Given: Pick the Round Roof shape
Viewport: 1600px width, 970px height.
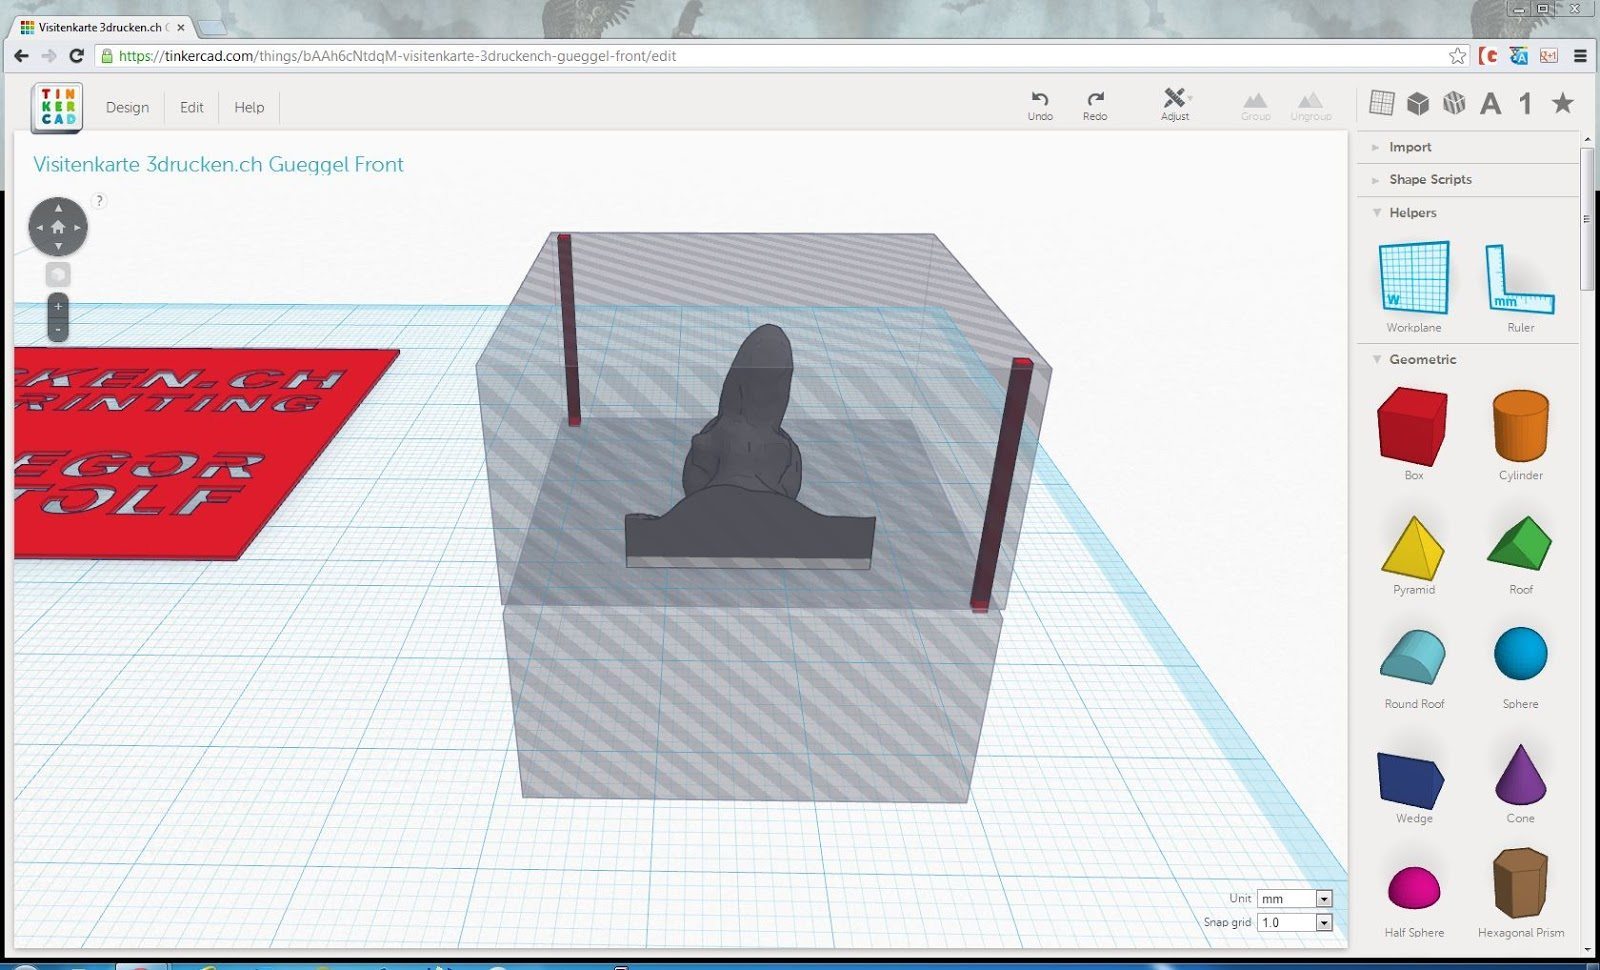Looking at the screenshot, I should pyautogui.click(x=1413, y=668).
